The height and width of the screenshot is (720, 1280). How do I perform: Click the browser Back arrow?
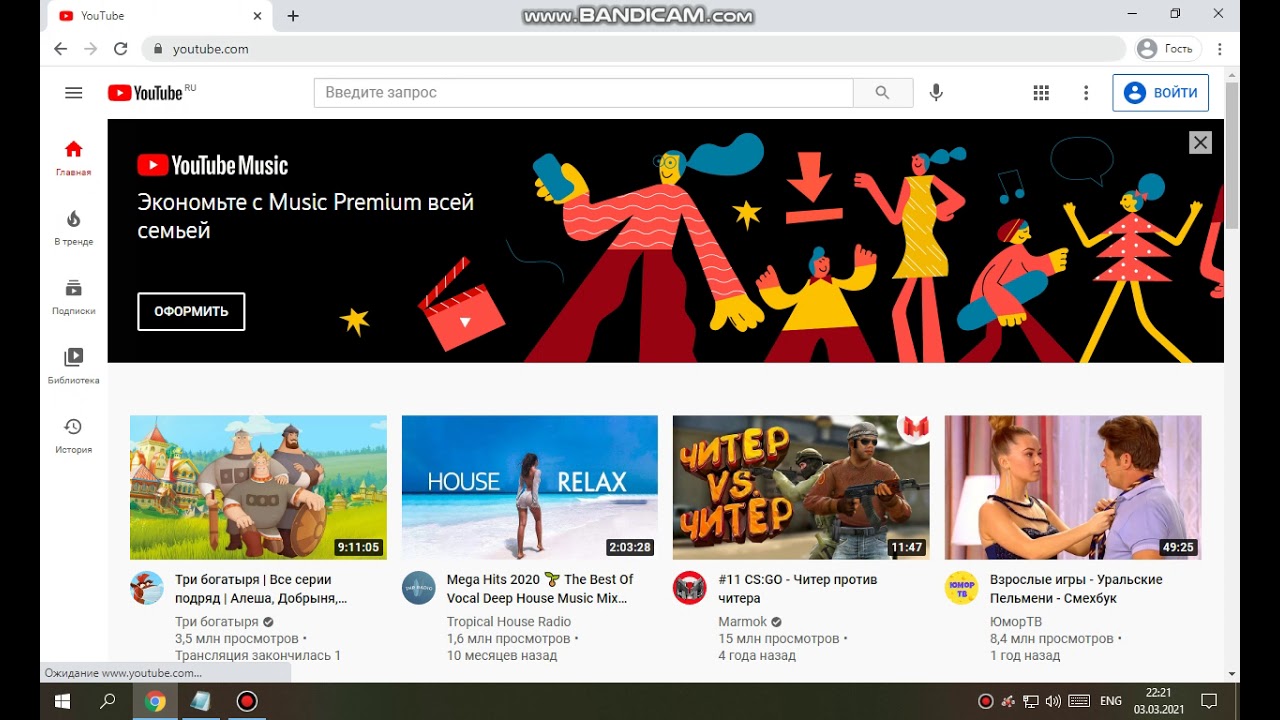tap(61, 49)
